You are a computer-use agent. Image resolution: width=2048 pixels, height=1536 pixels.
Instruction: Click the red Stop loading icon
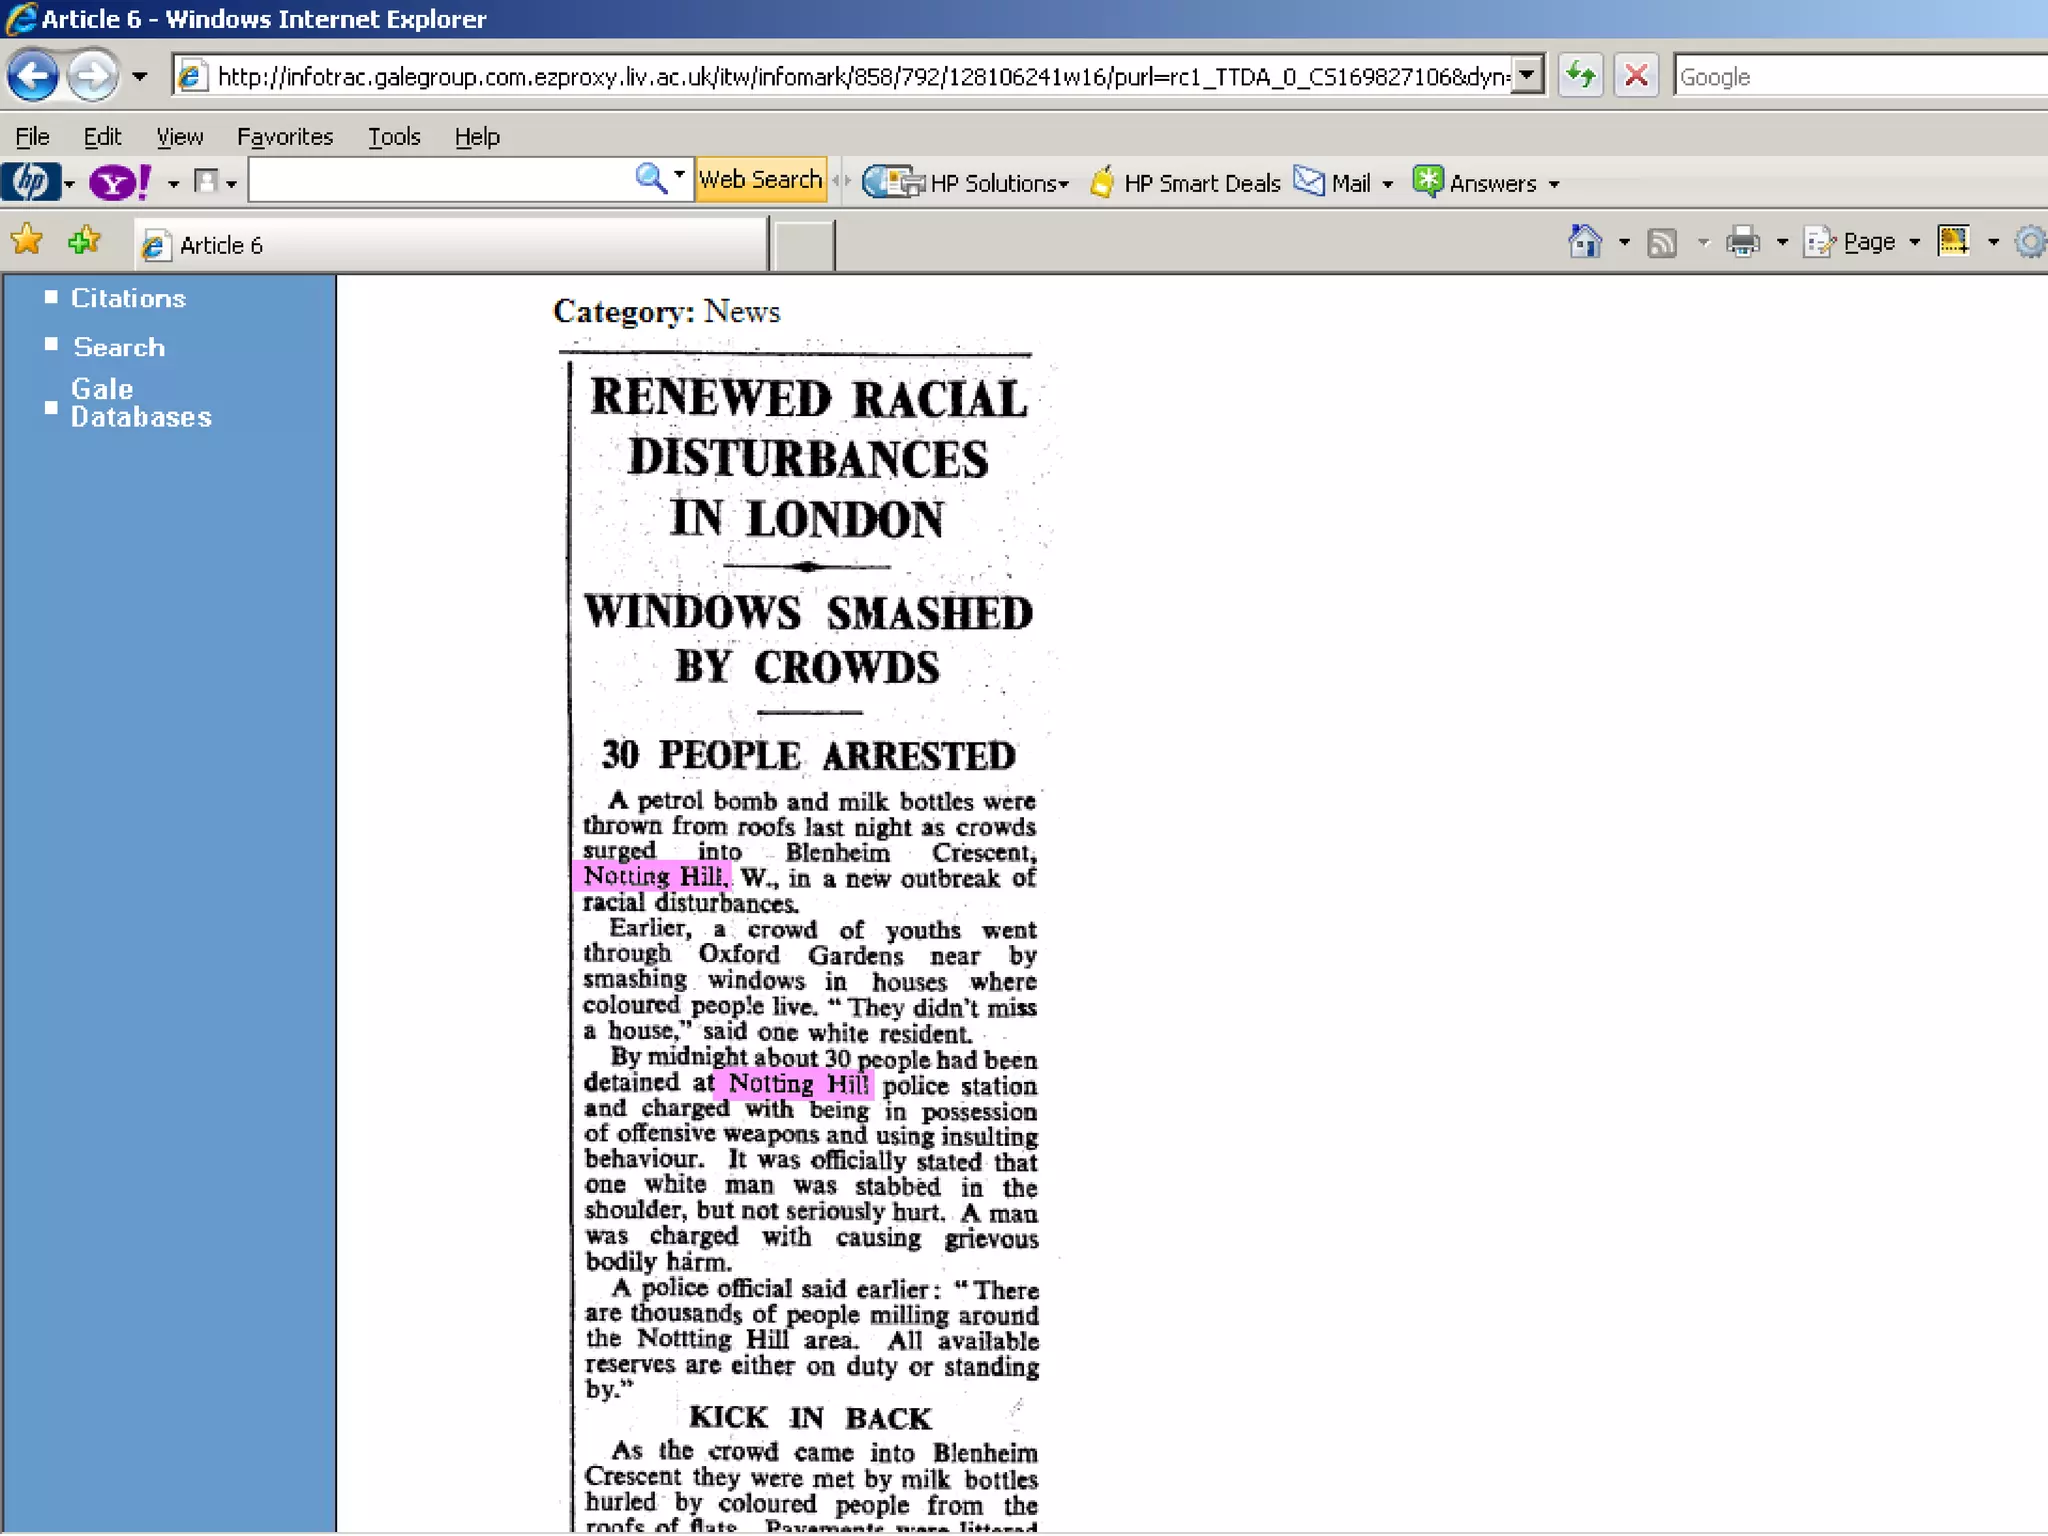(1636, 76)
